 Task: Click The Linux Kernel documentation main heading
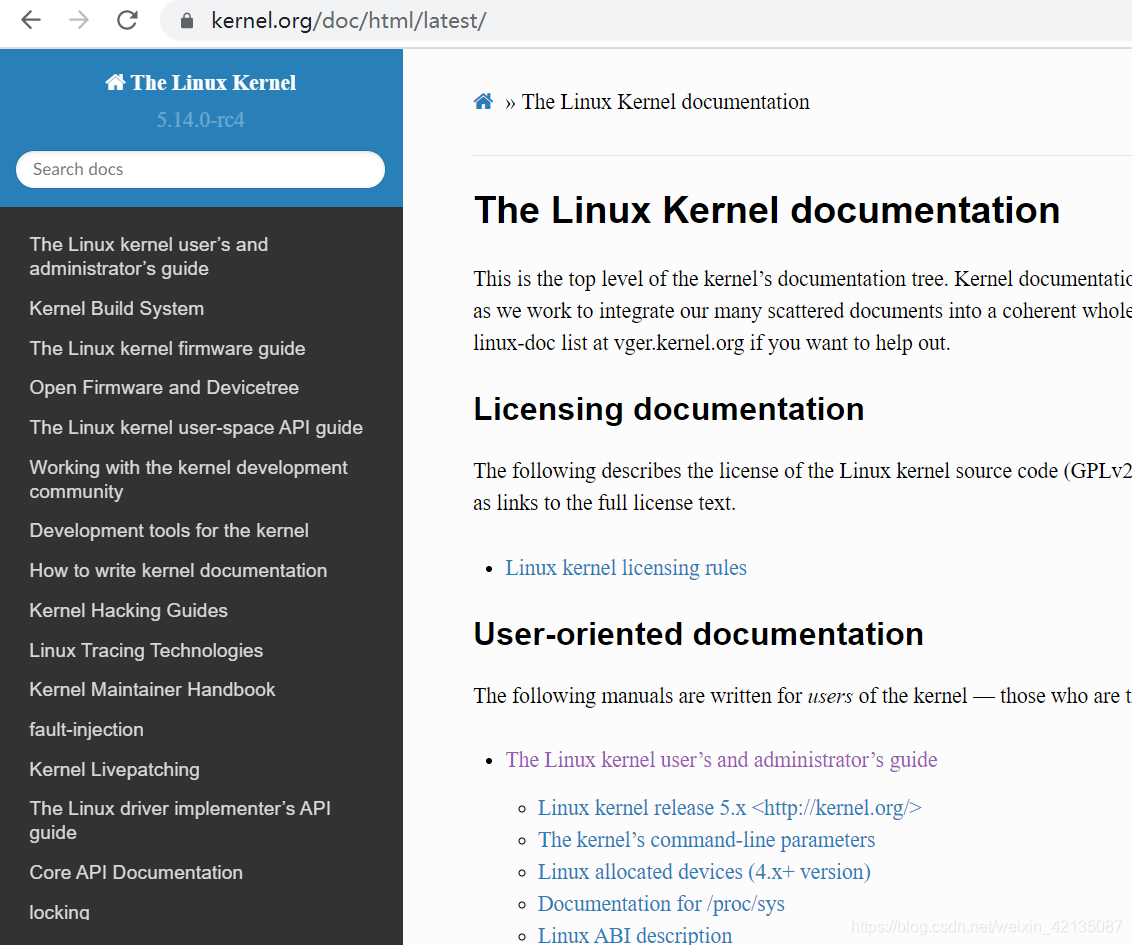[x=767, y=210]
